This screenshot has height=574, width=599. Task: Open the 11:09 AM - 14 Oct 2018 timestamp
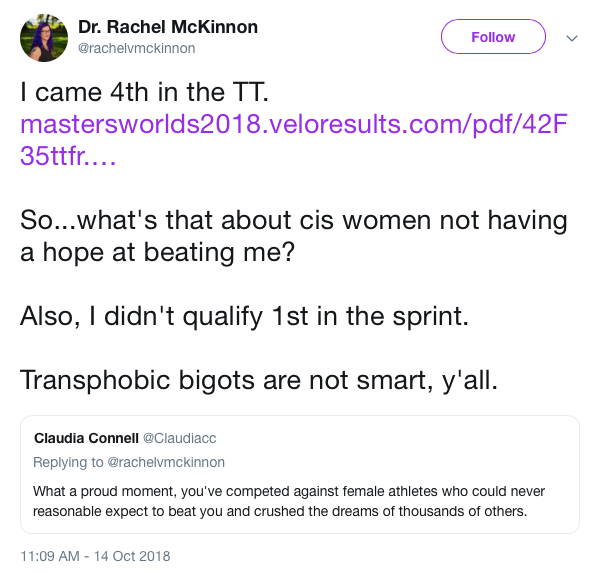tap(95, 556)
